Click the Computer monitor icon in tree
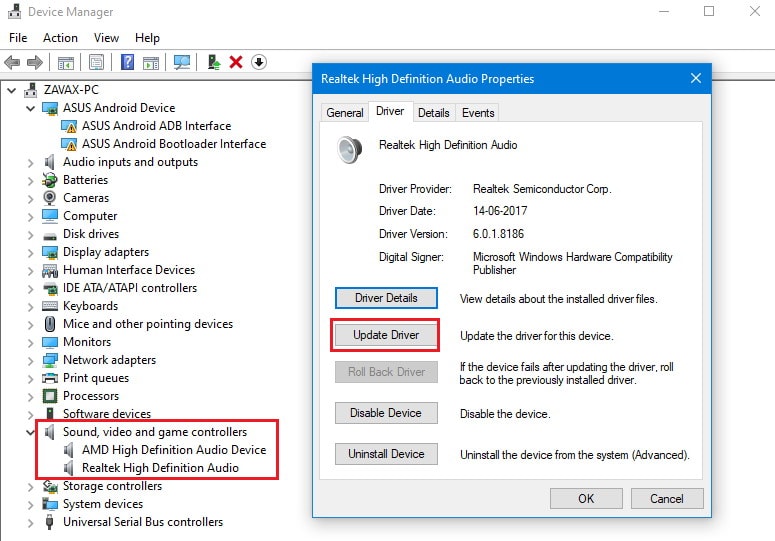Screen dimensions: 775x541 coord(50,216)
